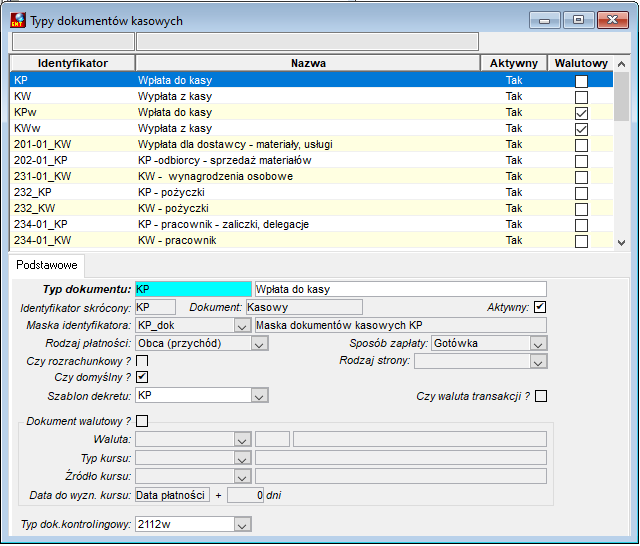Select row 234-01_KP
Image resolution: width=640 pixels, height=546 pixels.
[311, 224]
